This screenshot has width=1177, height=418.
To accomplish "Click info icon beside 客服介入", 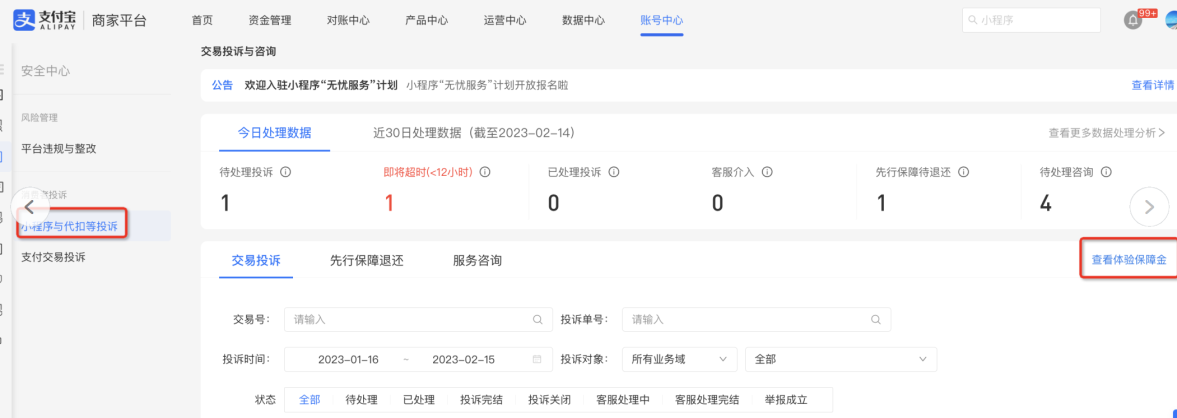I will click(x=767, y=172).
